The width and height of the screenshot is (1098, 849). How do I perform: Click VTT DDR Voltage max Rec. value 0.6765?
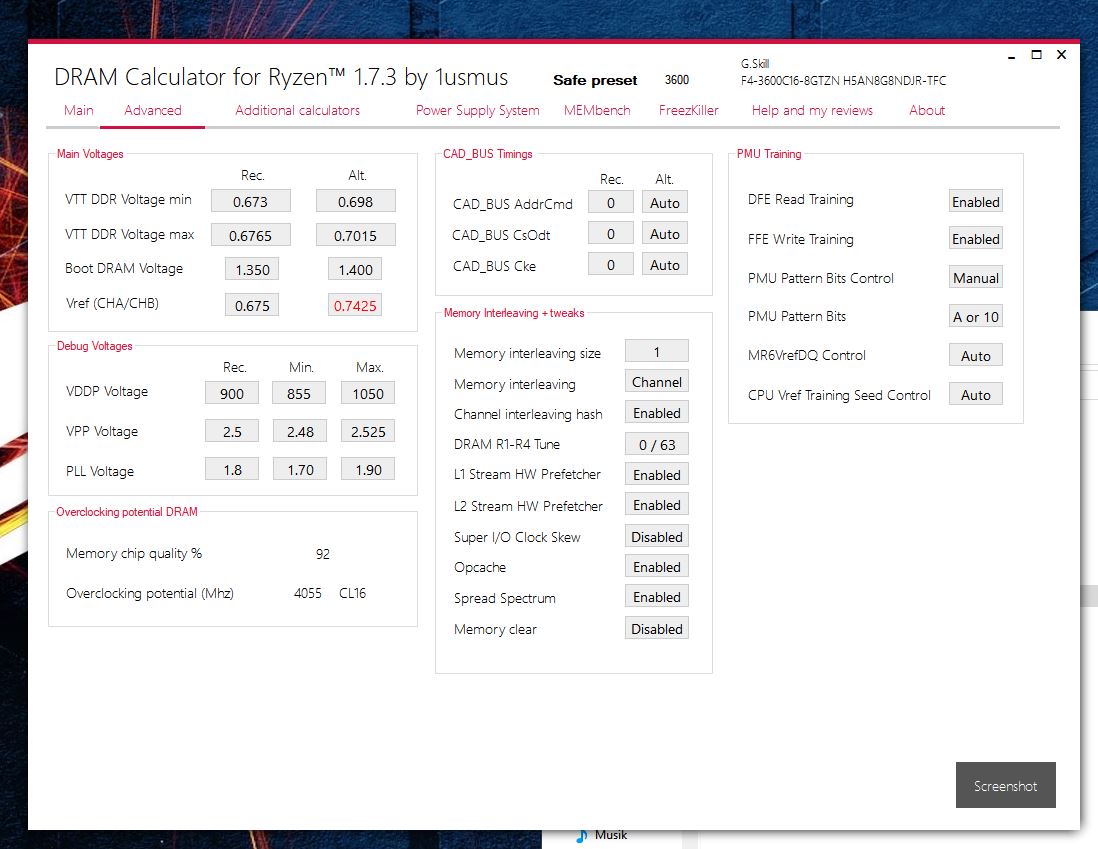[x=251, y=235]
